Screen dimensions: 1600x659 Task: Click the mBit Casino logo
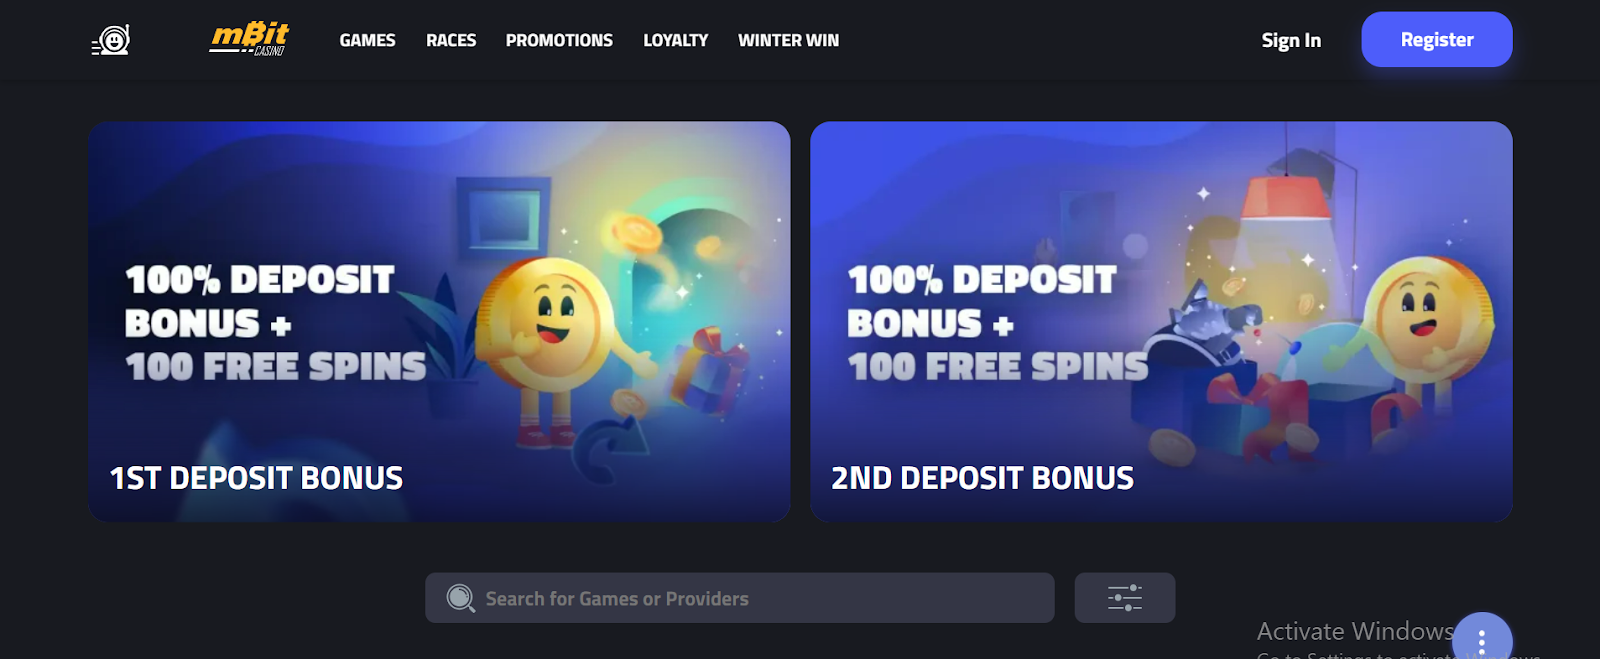(249, 39)
